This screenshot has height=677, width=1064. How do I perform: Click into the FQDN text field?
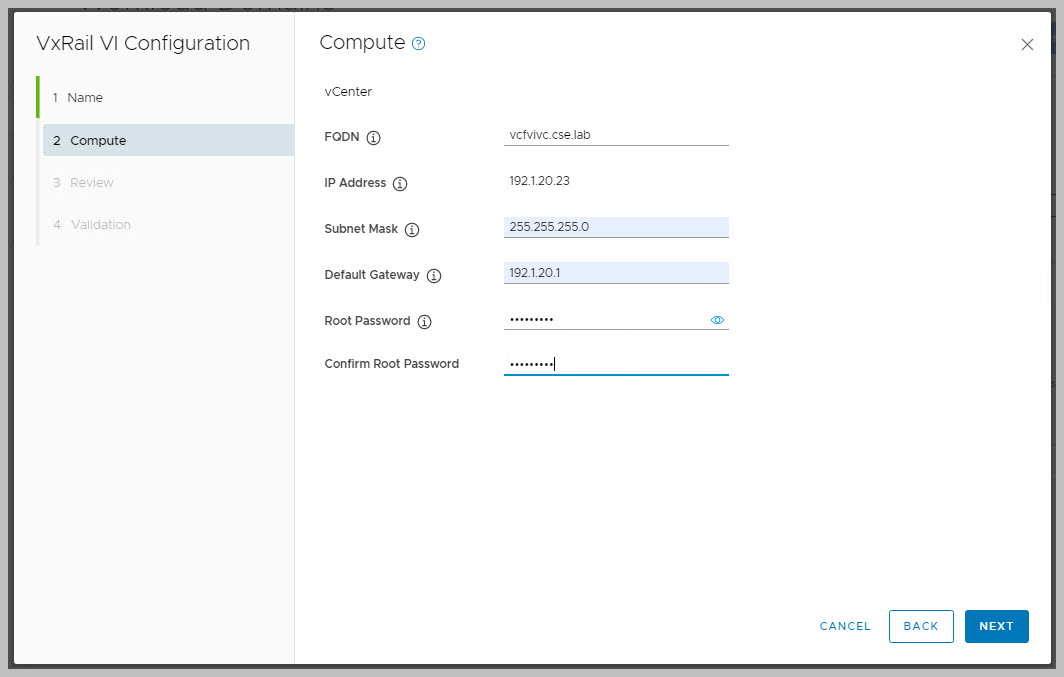click(x=616, y=135)
